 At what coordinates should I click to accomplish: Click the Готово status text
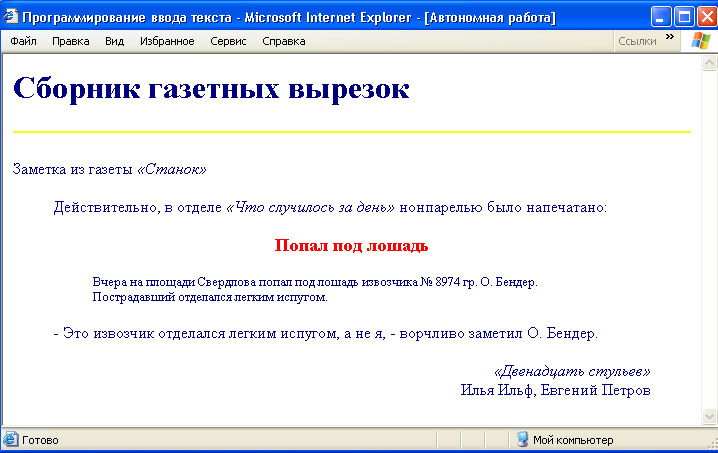click(40, 440)
